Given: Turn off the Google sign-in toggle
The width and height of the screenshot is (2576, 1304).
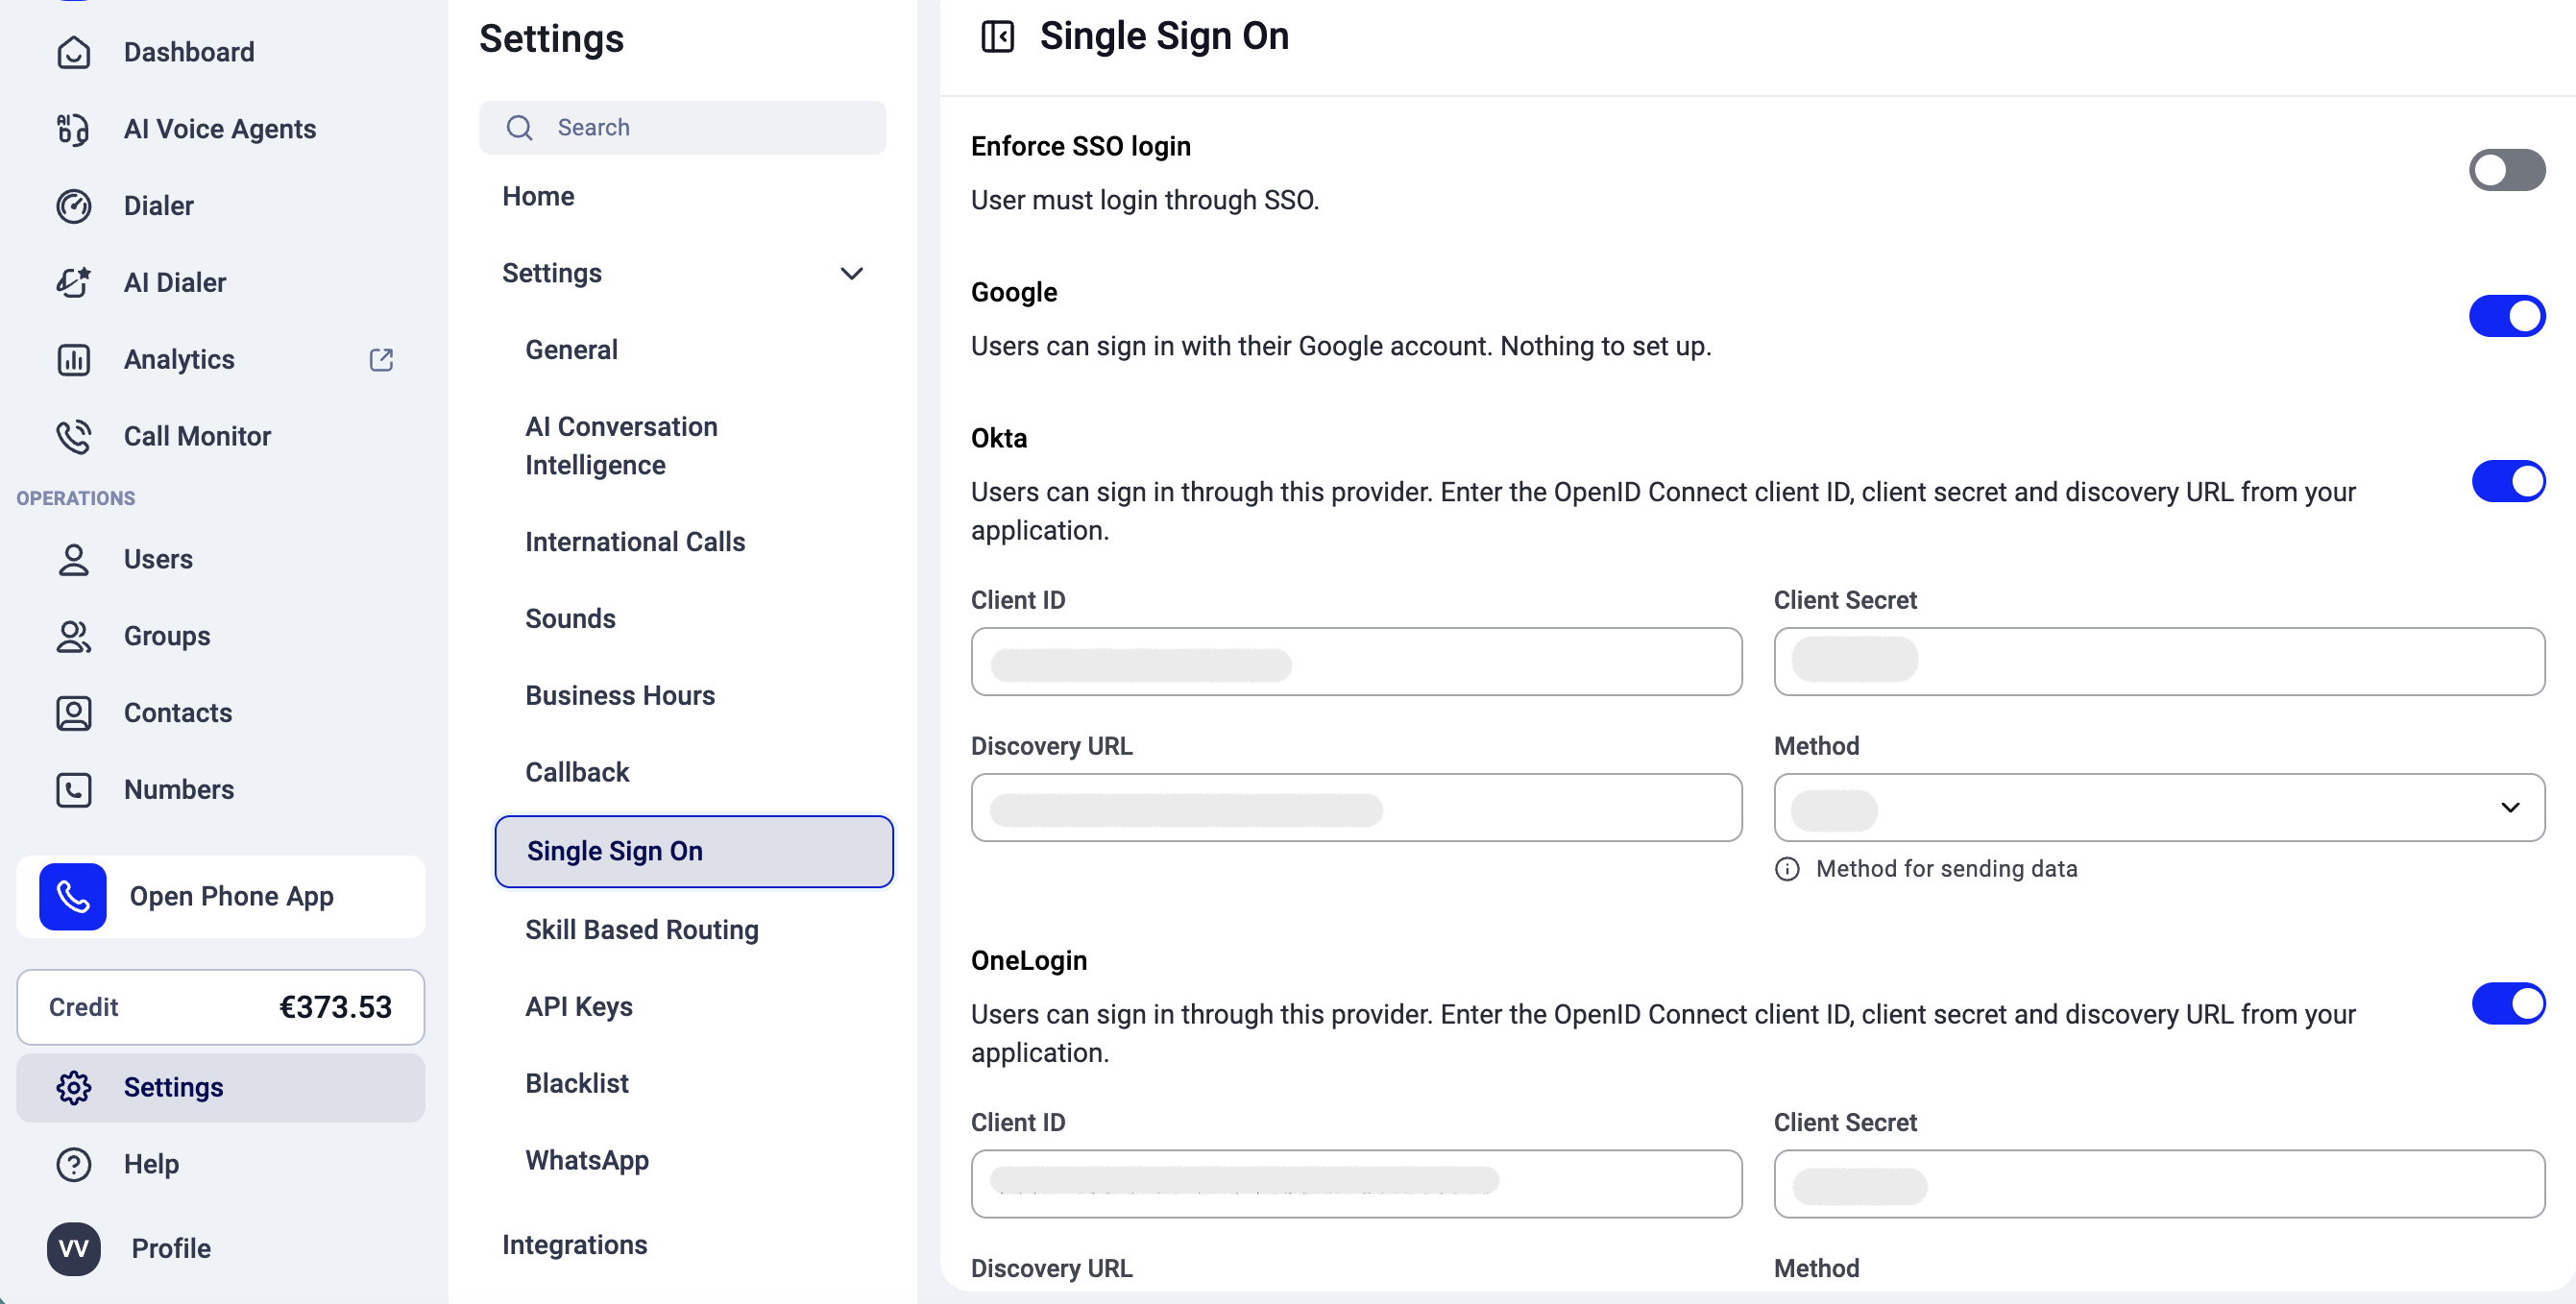Looking at the screenshot, I should click(x=2506, y=316).
